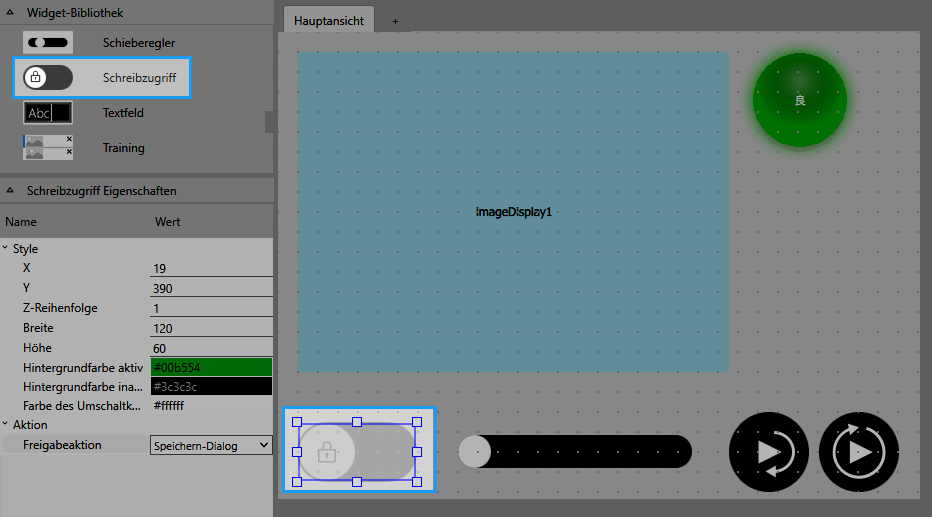932x517 pixels.
Task: Toggle the write-access lock switch on canvas
Action: tap(356, 452)
